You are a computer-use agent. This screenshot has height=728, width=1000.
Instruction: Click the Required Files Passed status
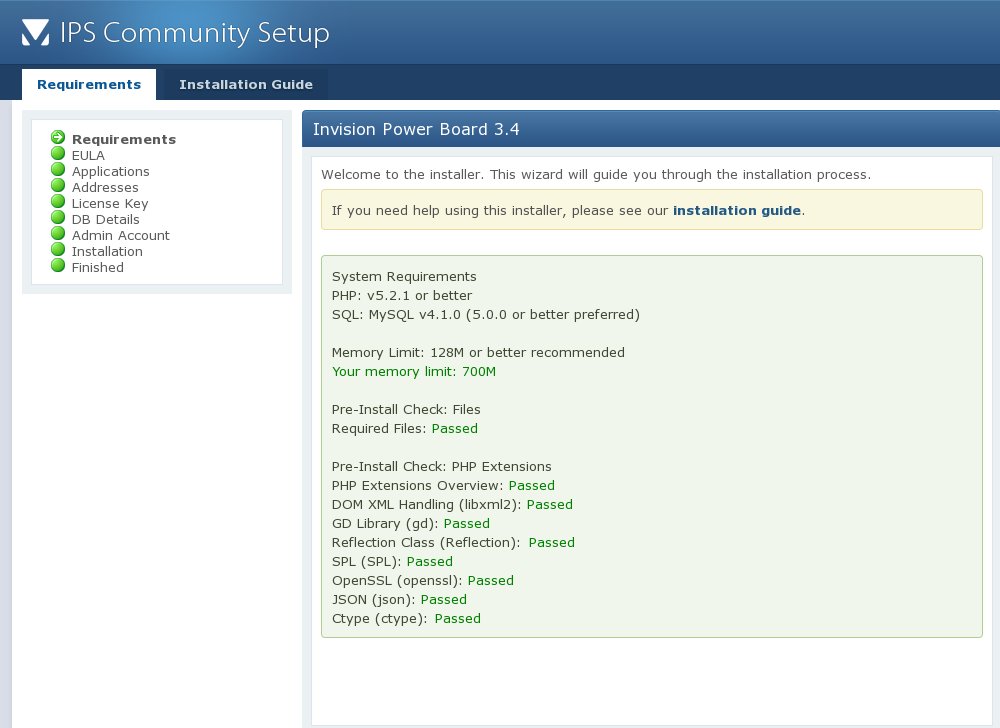(x=454, y=428)
